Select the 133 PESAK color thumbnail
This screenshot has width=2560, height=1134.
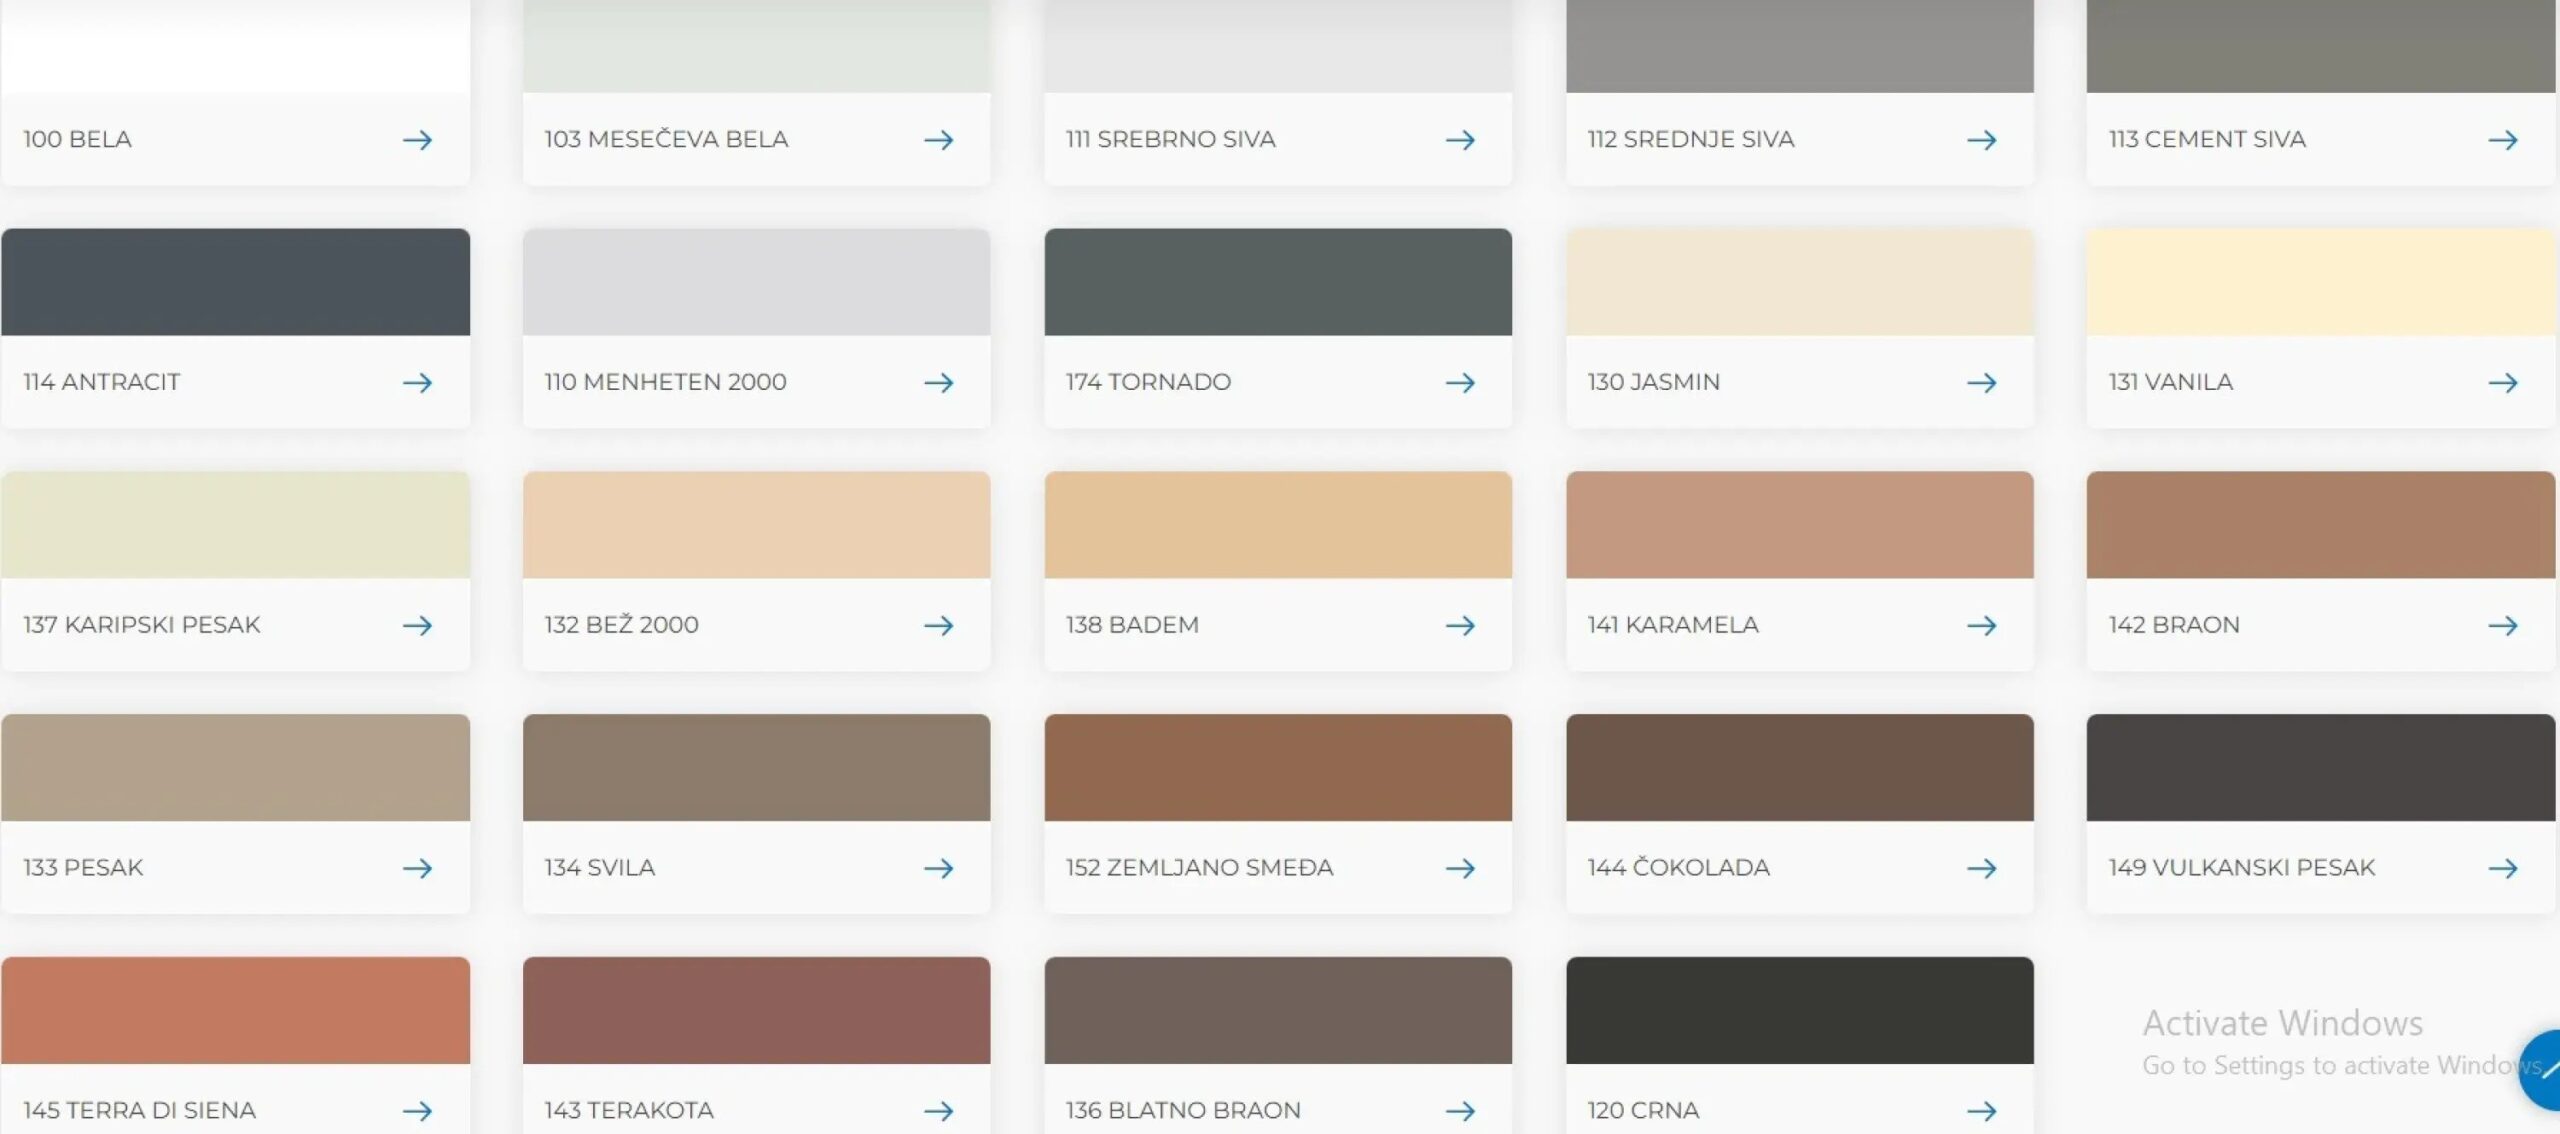[x=236, y=767]
